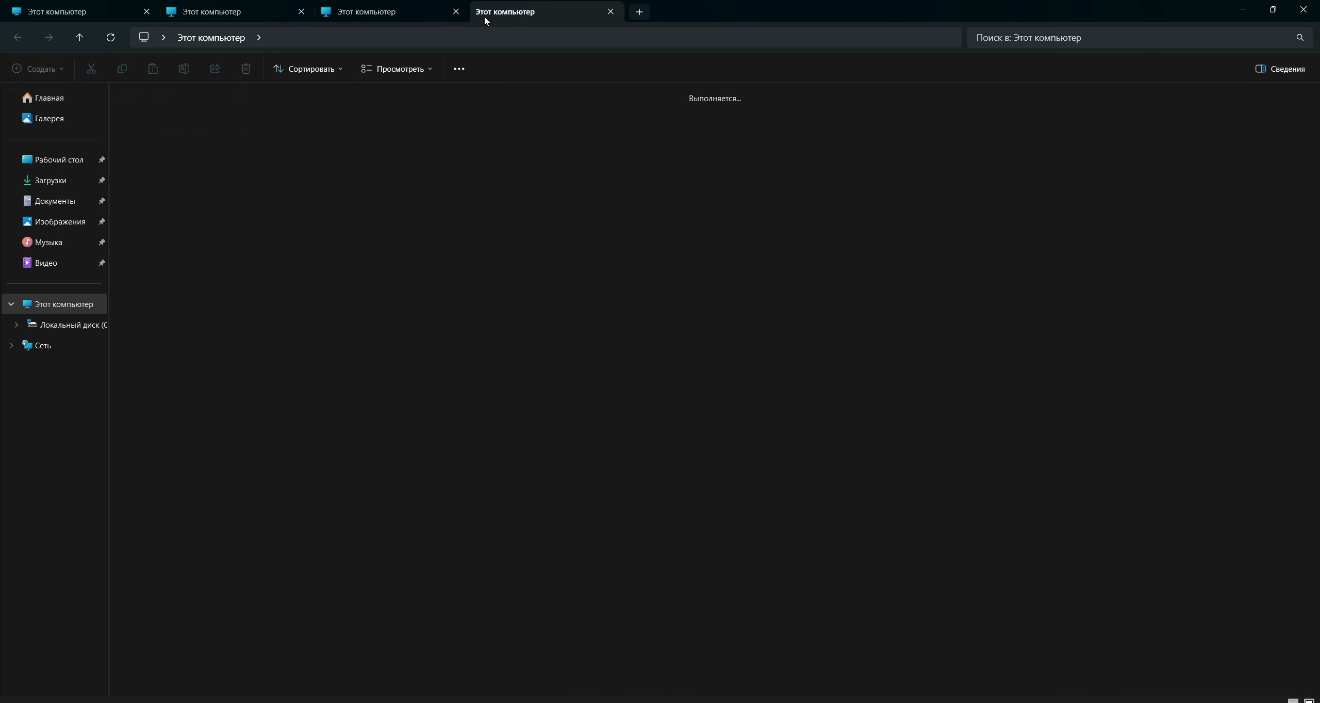Open the Сортировать dropdown
Screen dimensions: 1320x703
click(308, 69)
